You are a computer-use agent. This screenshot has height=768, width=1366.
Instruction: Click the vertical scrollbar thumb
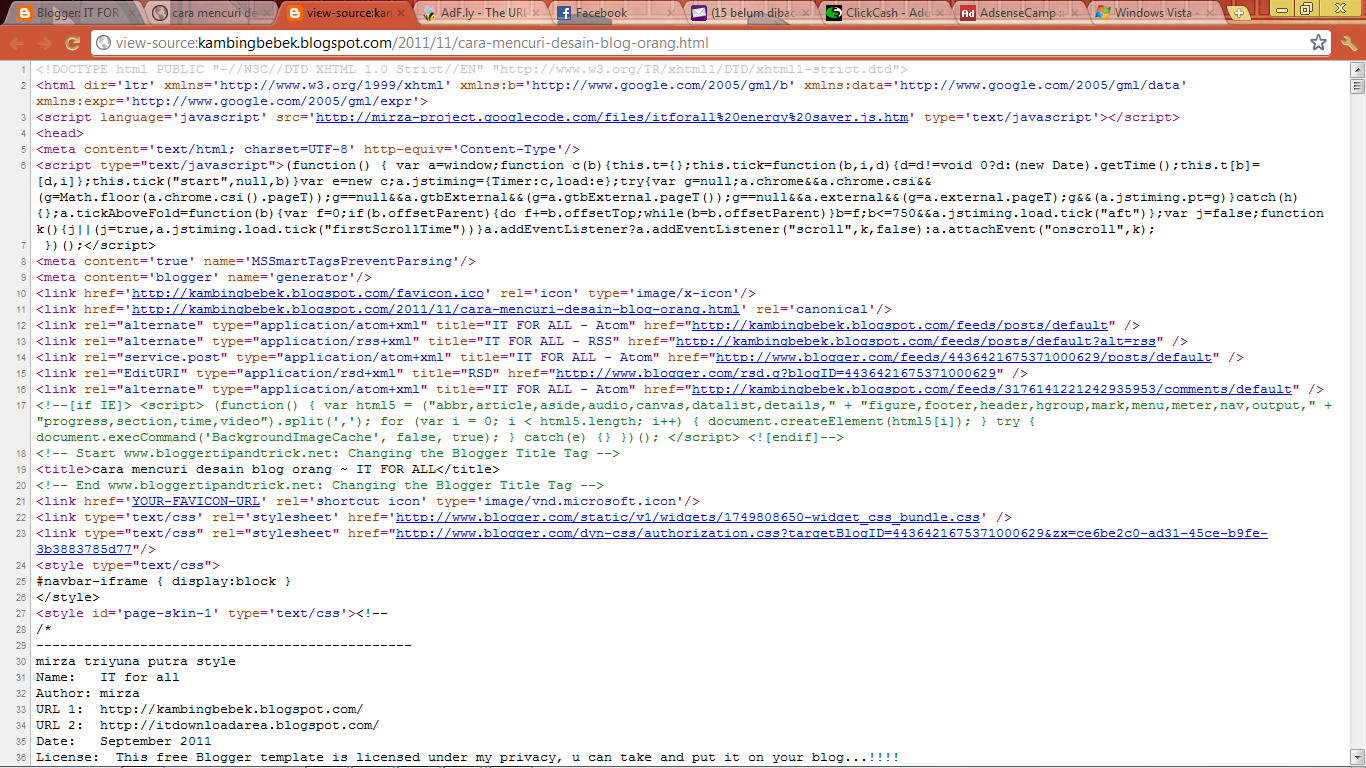tap(1357, 88)
